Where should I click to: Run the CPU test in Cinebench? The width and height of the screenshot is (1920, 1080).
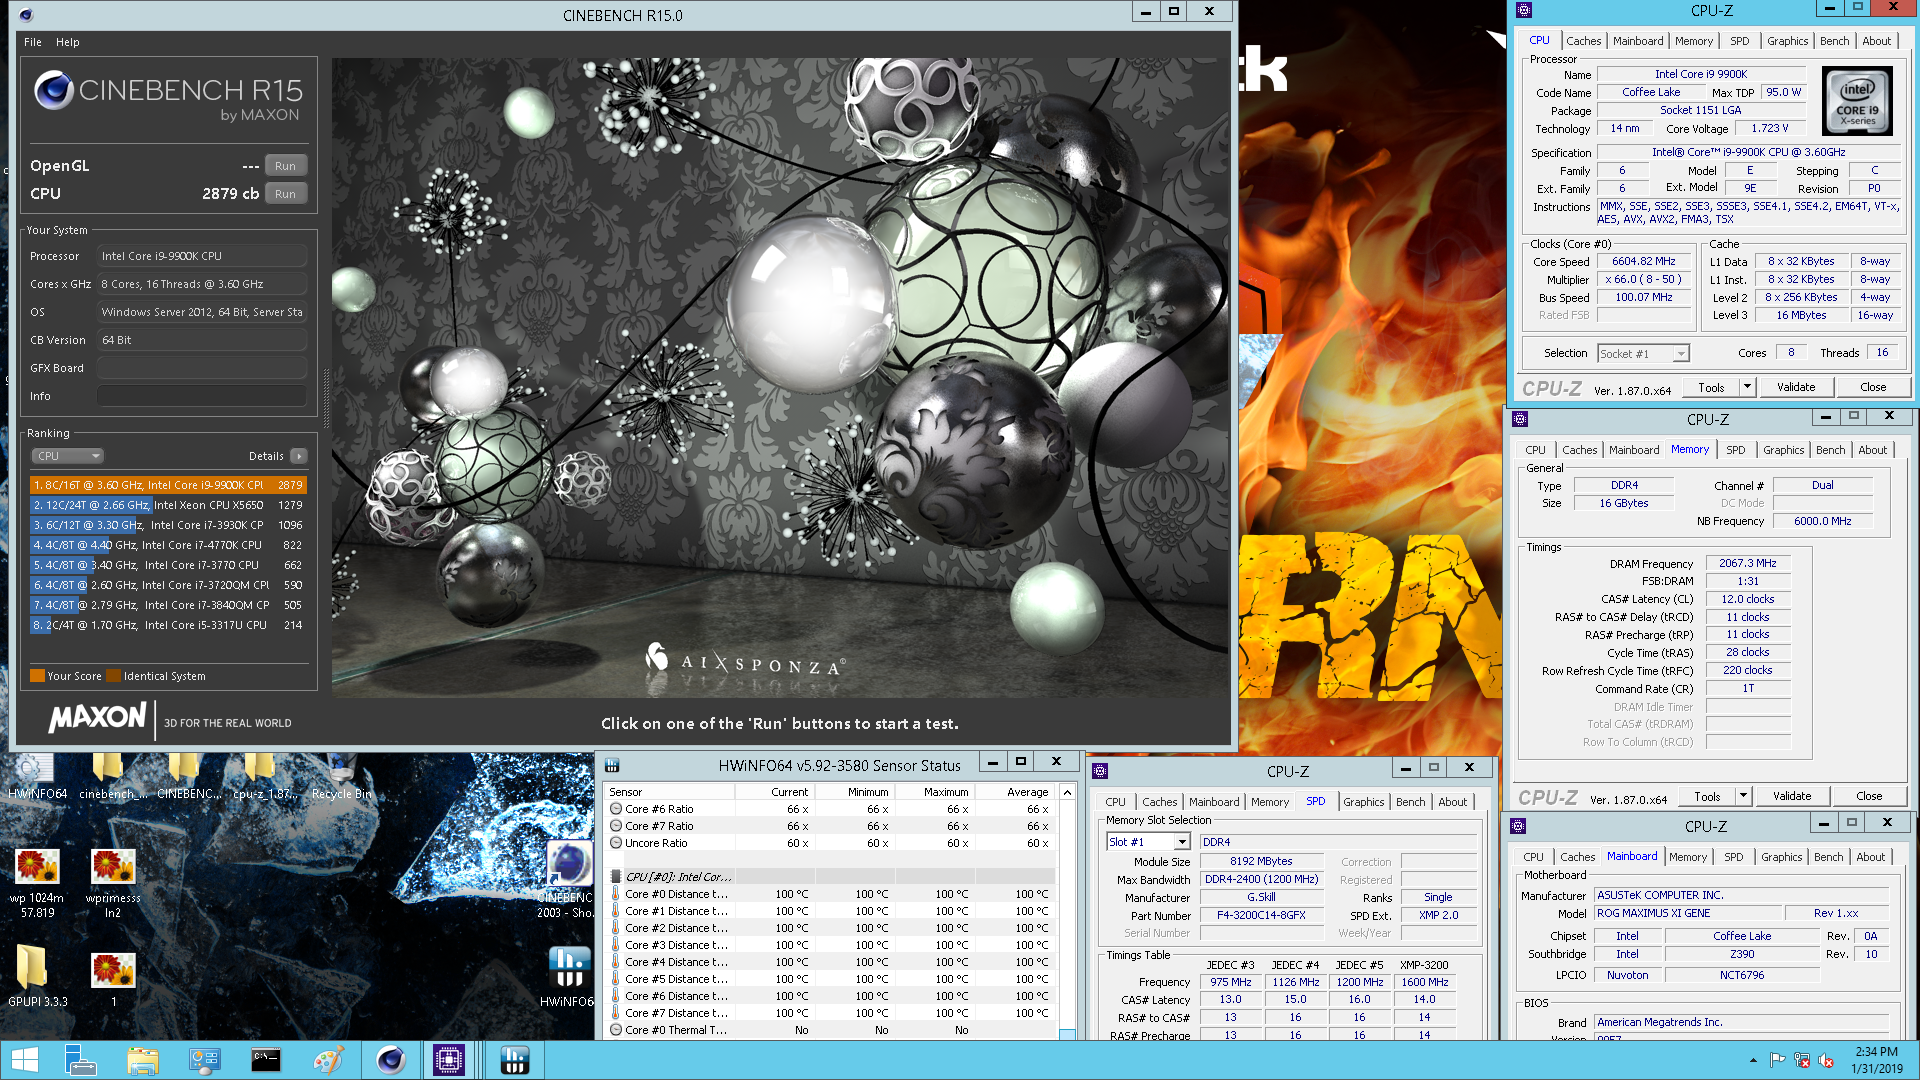286,194
